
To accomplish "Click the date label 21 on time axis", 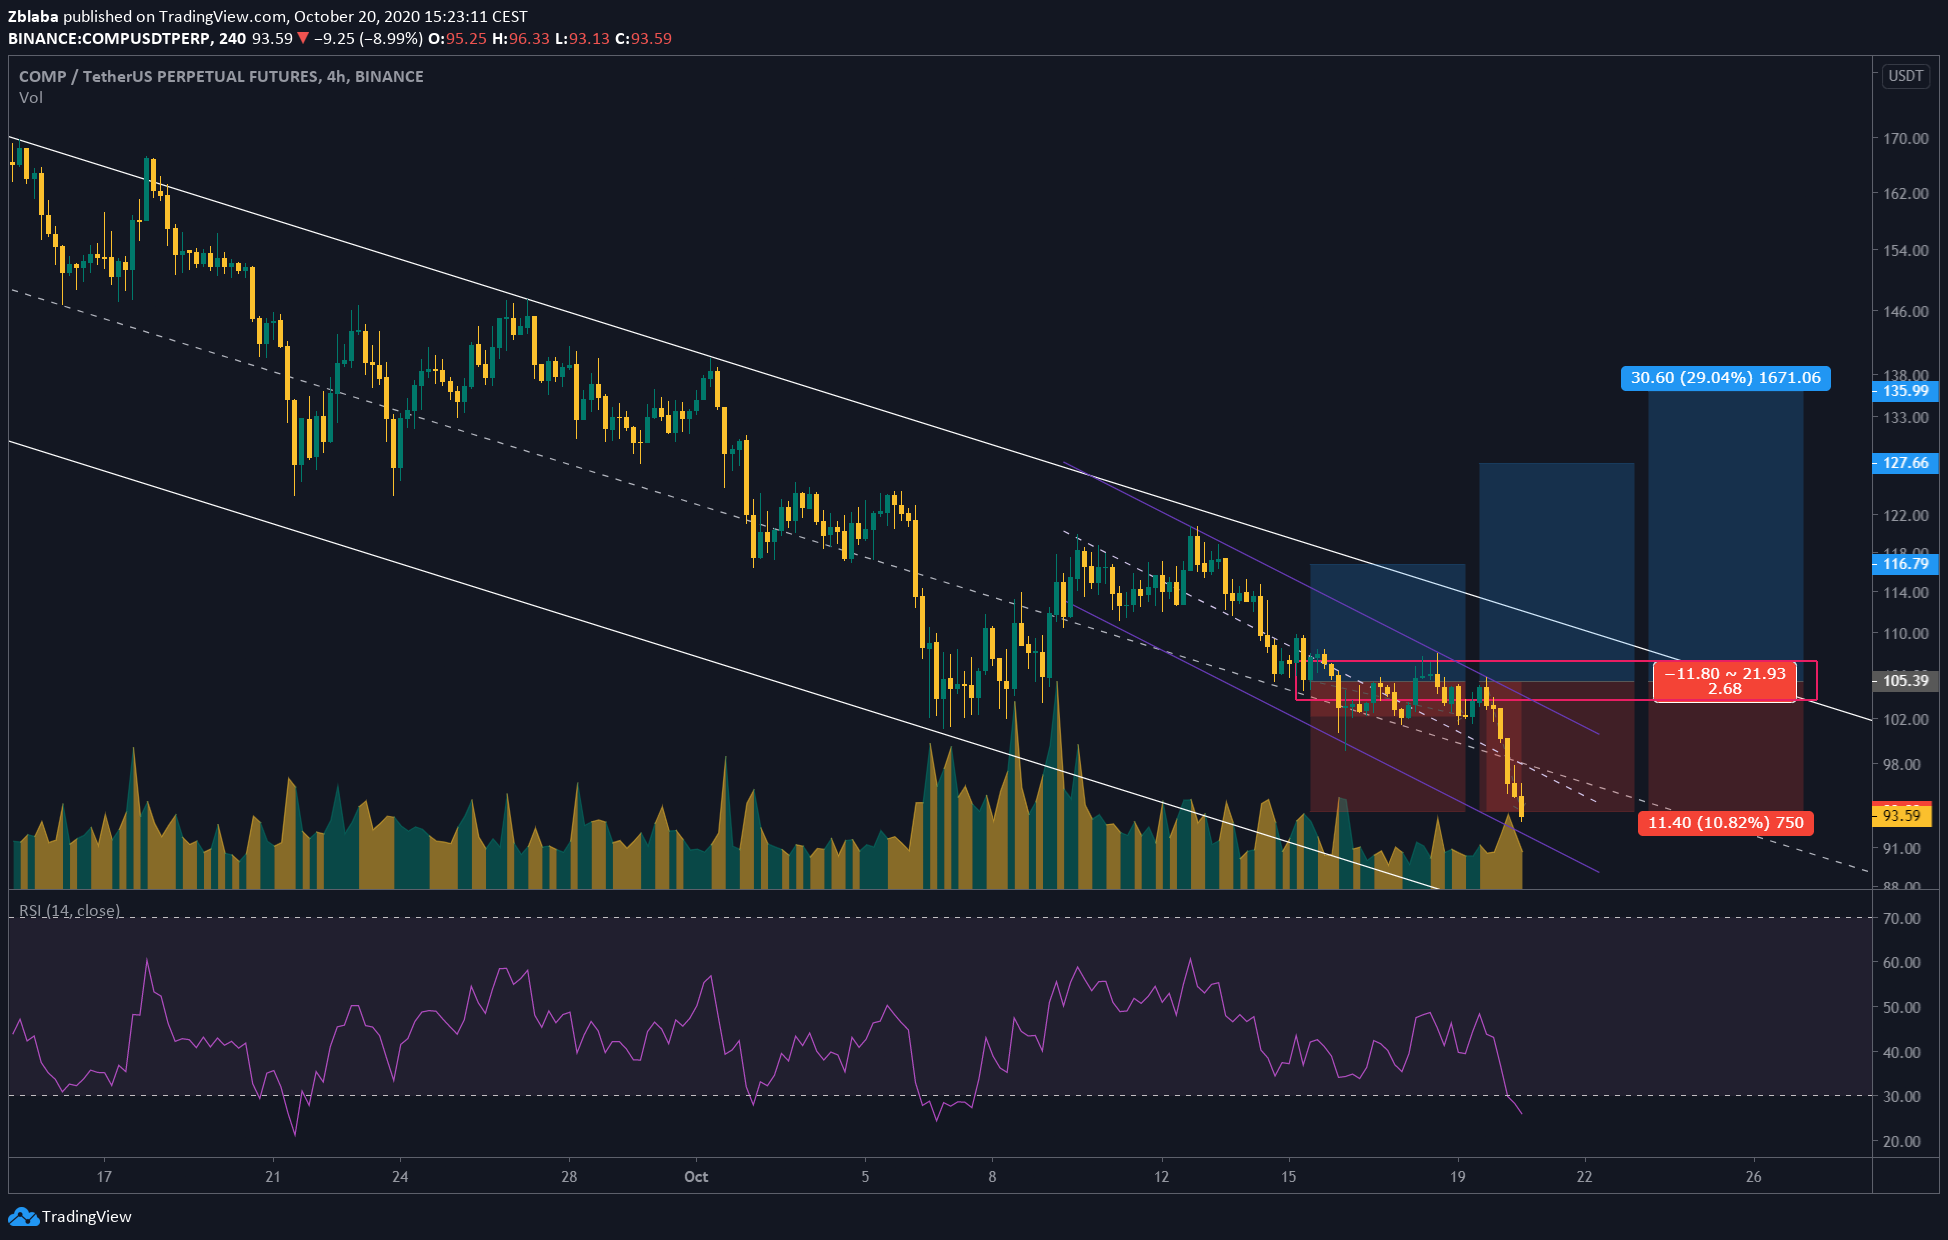I will (273, 1177).
